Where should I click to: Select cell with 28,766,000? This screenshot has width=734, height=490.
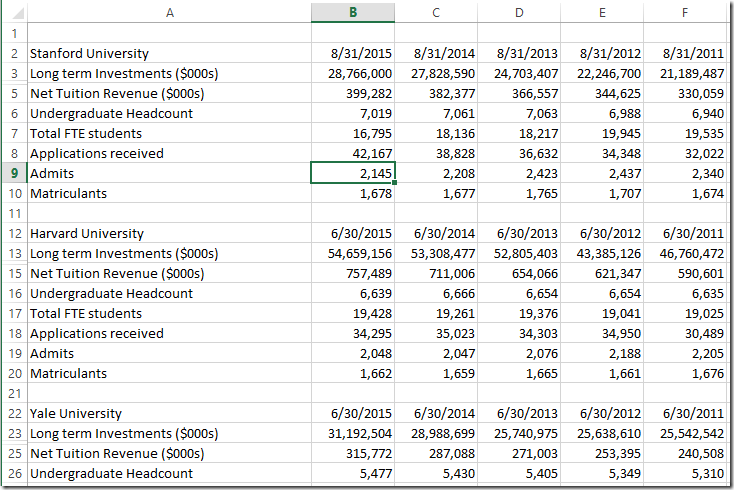coord(353,73)
